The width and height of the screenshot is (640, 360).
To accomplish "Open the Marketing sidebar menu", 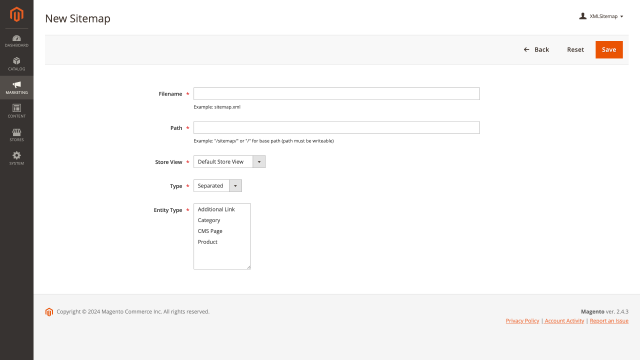I will (16, 87).
